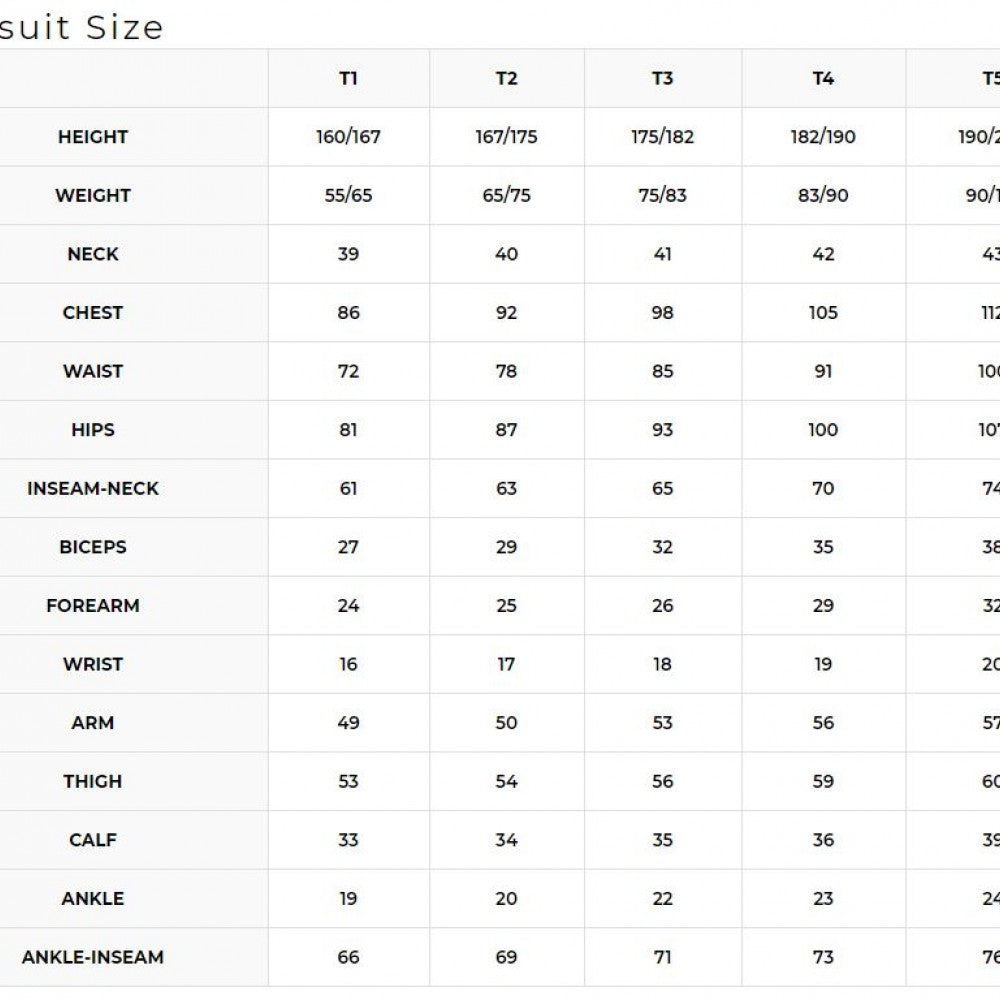Click the BICEPS row label
The height and width of the screenshot is (1000, 1000).
tap(93, 547)
